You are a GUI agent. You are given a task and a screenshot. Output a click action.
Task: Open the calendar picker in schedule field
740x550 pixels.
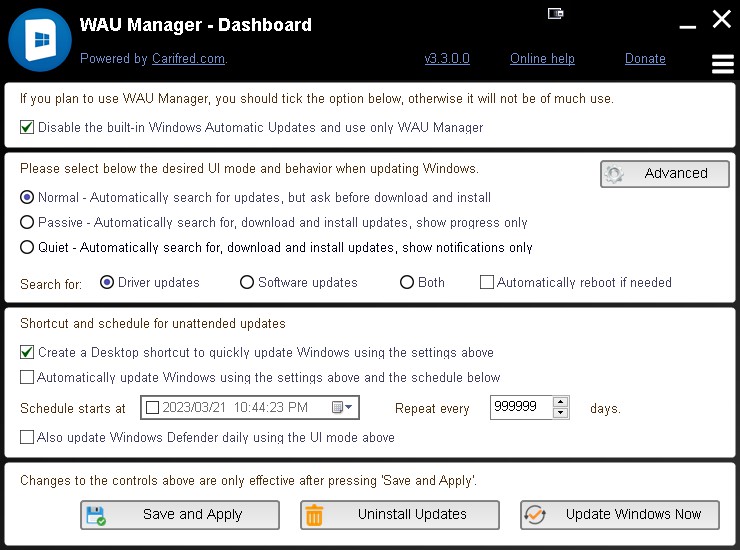(342, 407)
